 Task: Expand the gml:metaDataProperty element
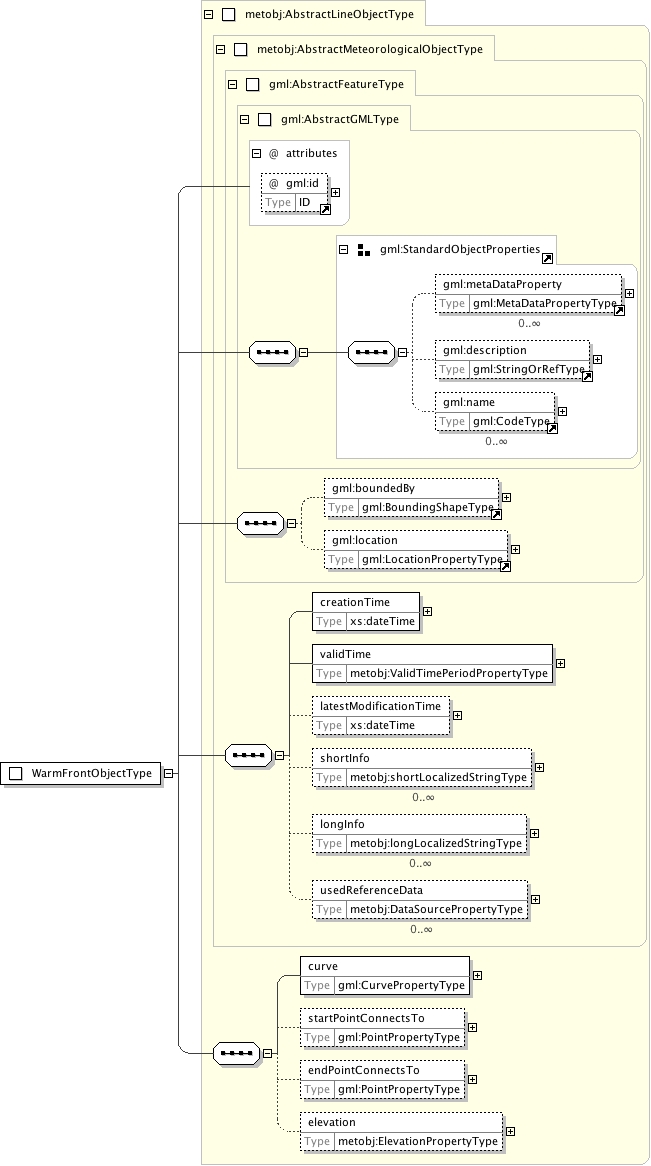point(629,294)
